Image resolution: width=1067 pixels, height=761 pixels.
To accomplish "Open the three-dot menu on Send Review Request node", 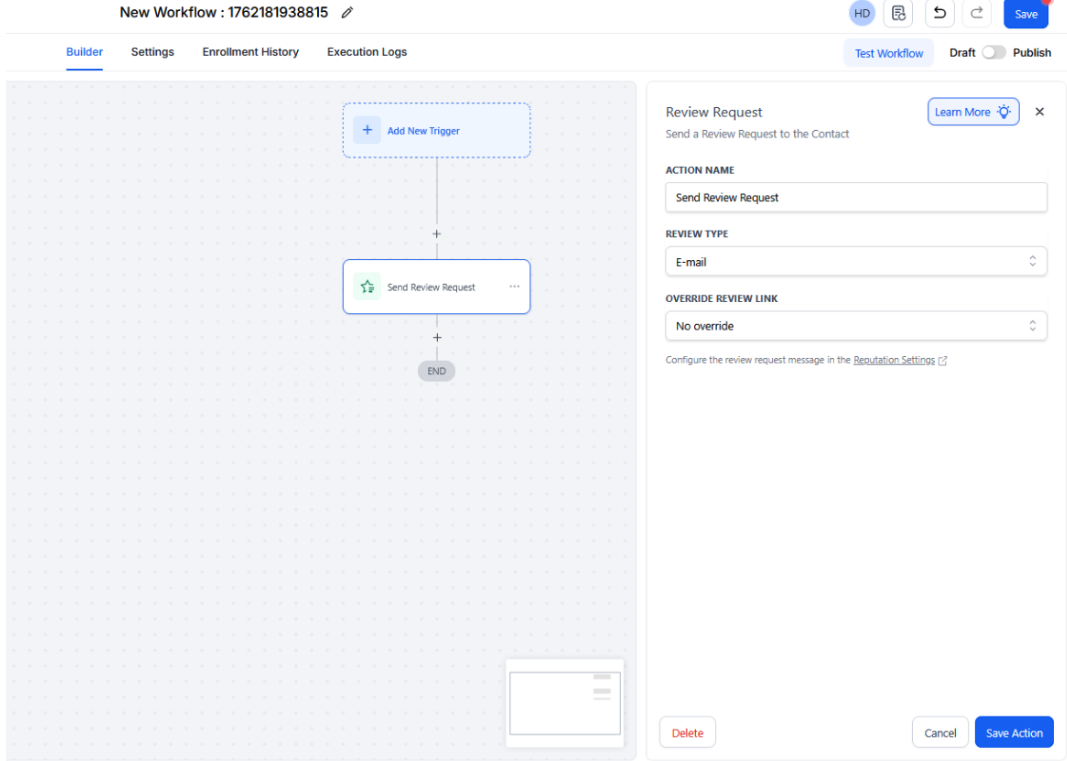I will click(x=514, y=287).
